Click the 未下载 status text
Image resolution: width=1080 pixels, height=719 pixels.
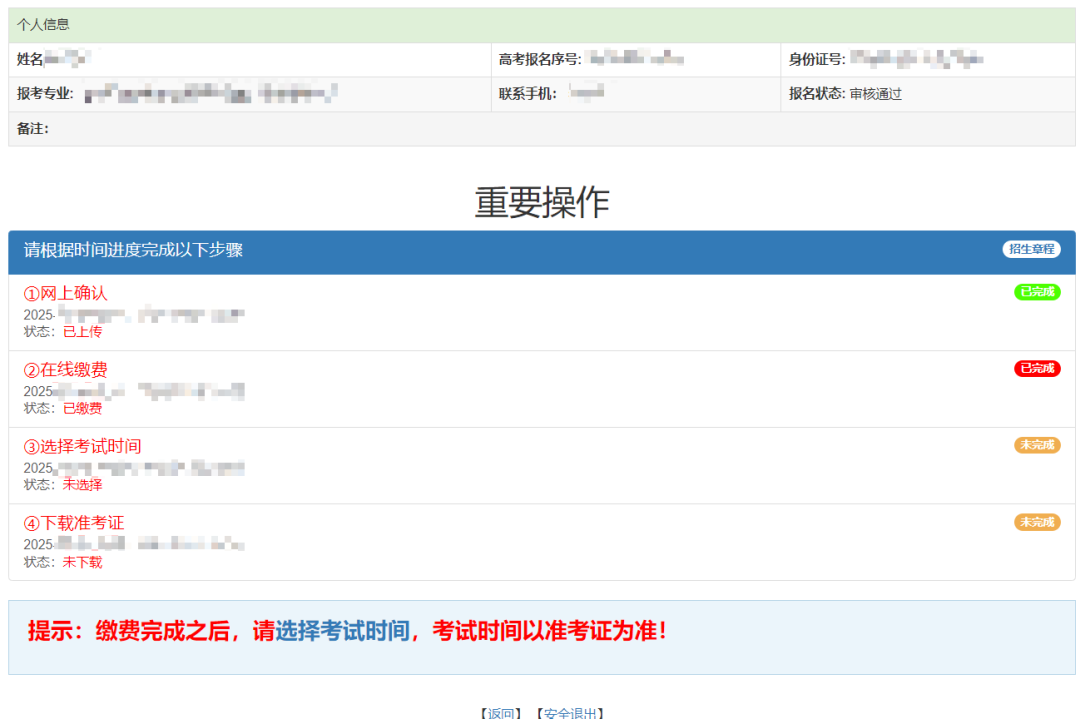[82, 562]
